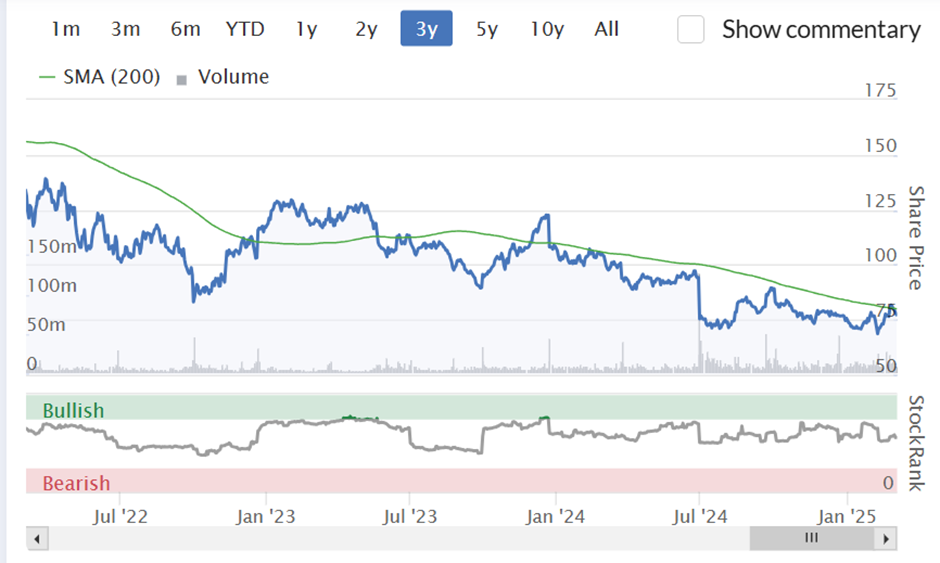Select the 3m time range
The width and height of the screenshot is (940, 563).
[125, 29]
